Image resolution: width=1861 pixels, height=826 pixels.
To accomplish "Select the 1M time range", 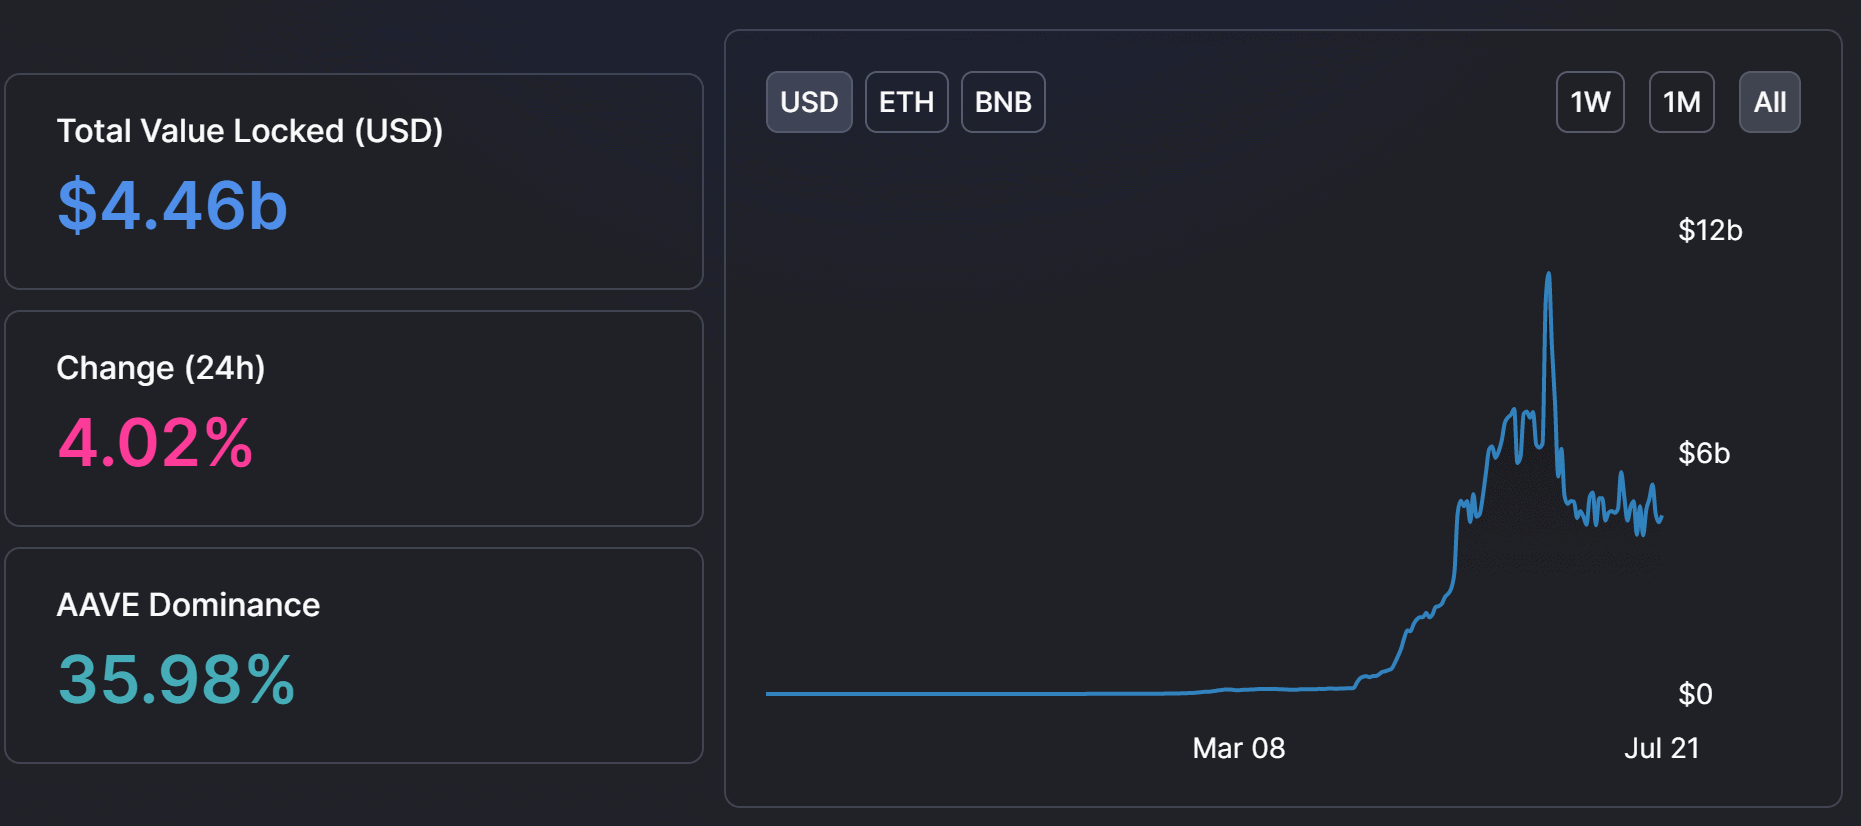I will pos(1681,102).
